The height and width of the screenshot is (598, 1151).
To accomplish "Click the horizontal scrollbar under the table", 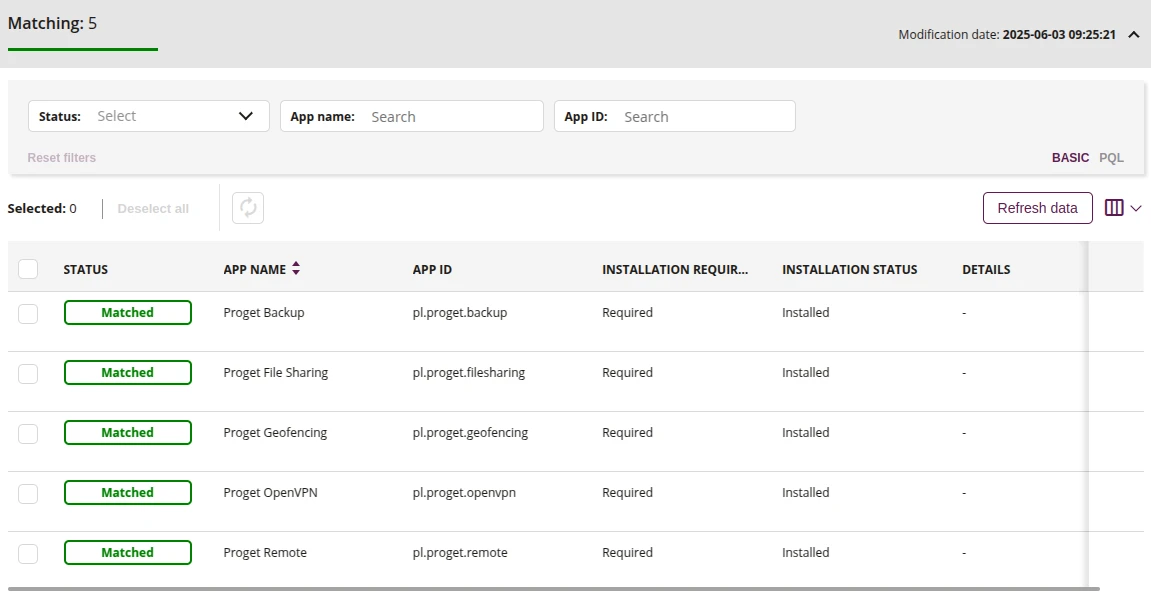I will click(x=553, y=588).
